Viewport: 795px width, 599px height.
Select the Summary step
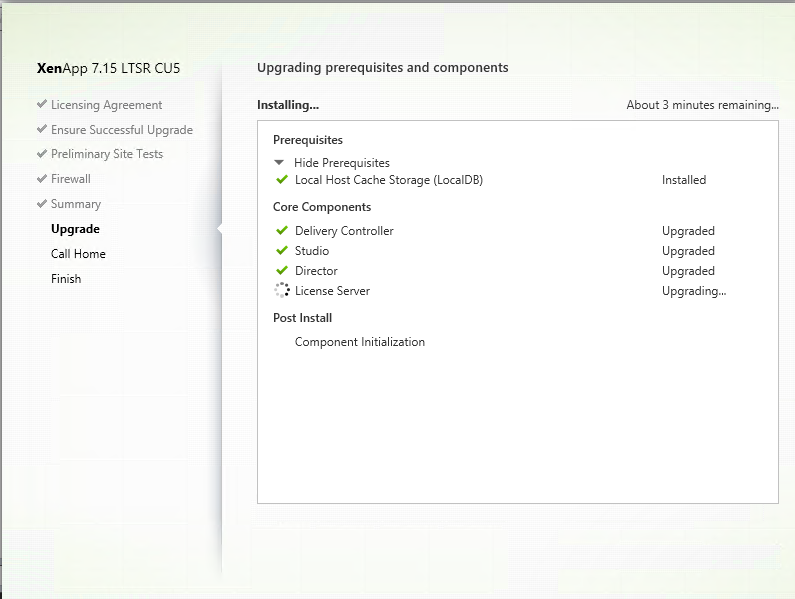point(76,204)
